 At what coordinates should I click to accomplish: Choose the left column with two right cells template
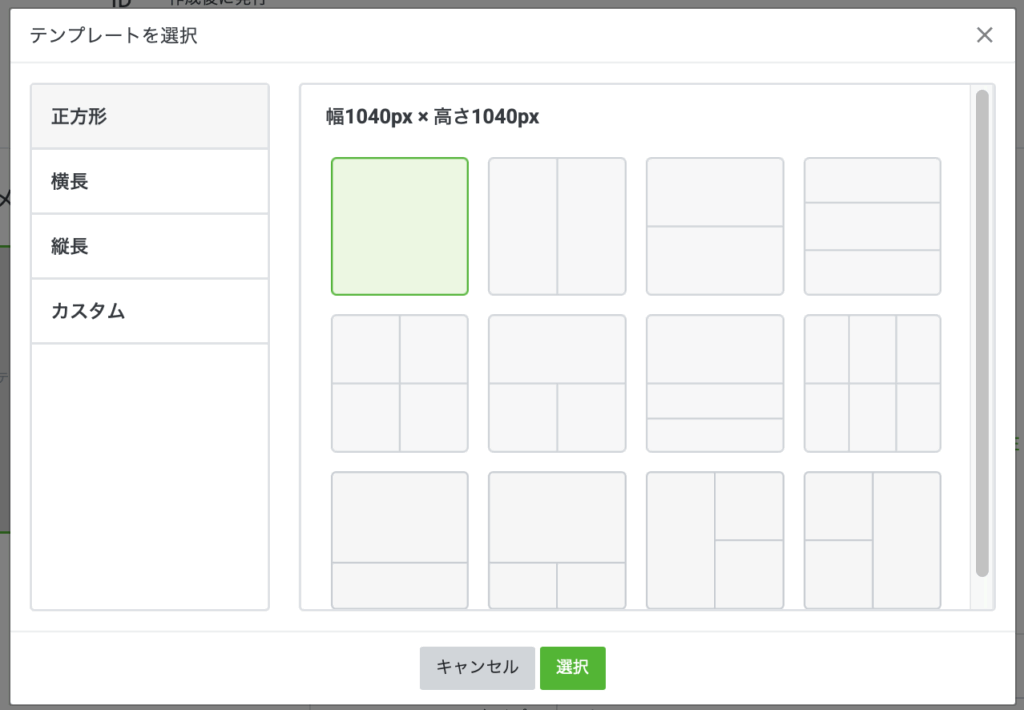click(714, 540)
